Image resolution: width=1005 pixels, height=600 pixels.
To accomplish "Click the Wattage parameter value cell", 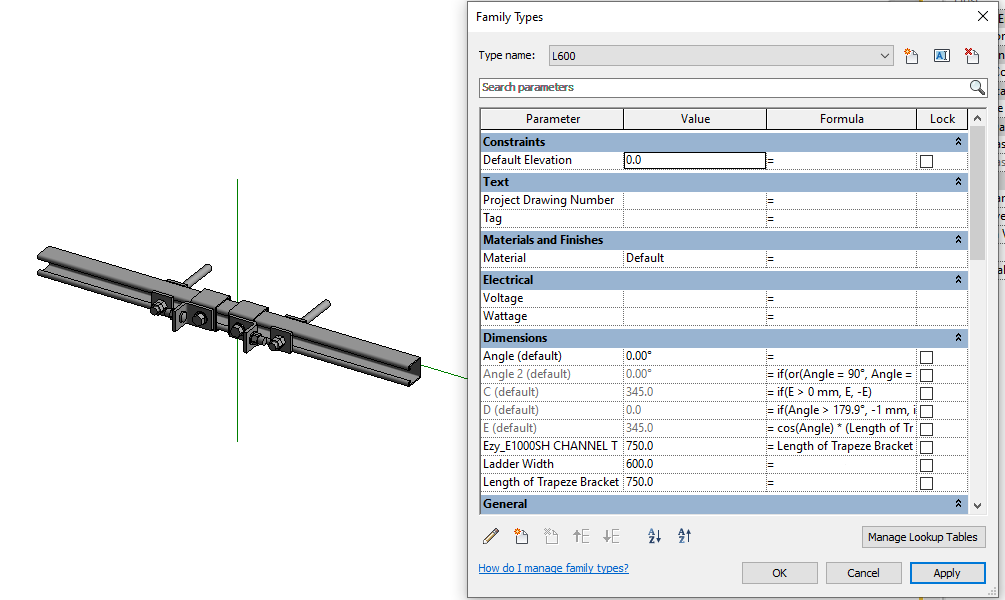I will tap(694, 316).
